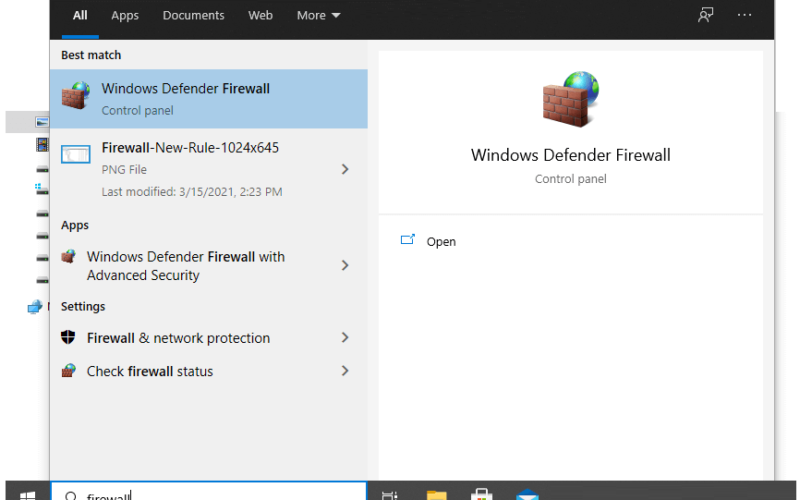800x500 pixels.
Task: Click the brick wall icon beside Windows Defender Firewall result
Action: coord(76,95)
